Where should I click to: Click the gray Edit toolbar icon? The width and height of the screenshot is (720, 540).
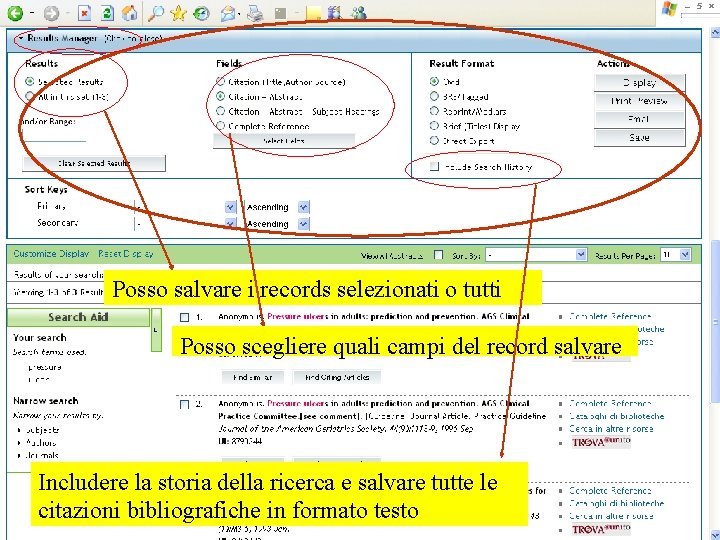281,13
